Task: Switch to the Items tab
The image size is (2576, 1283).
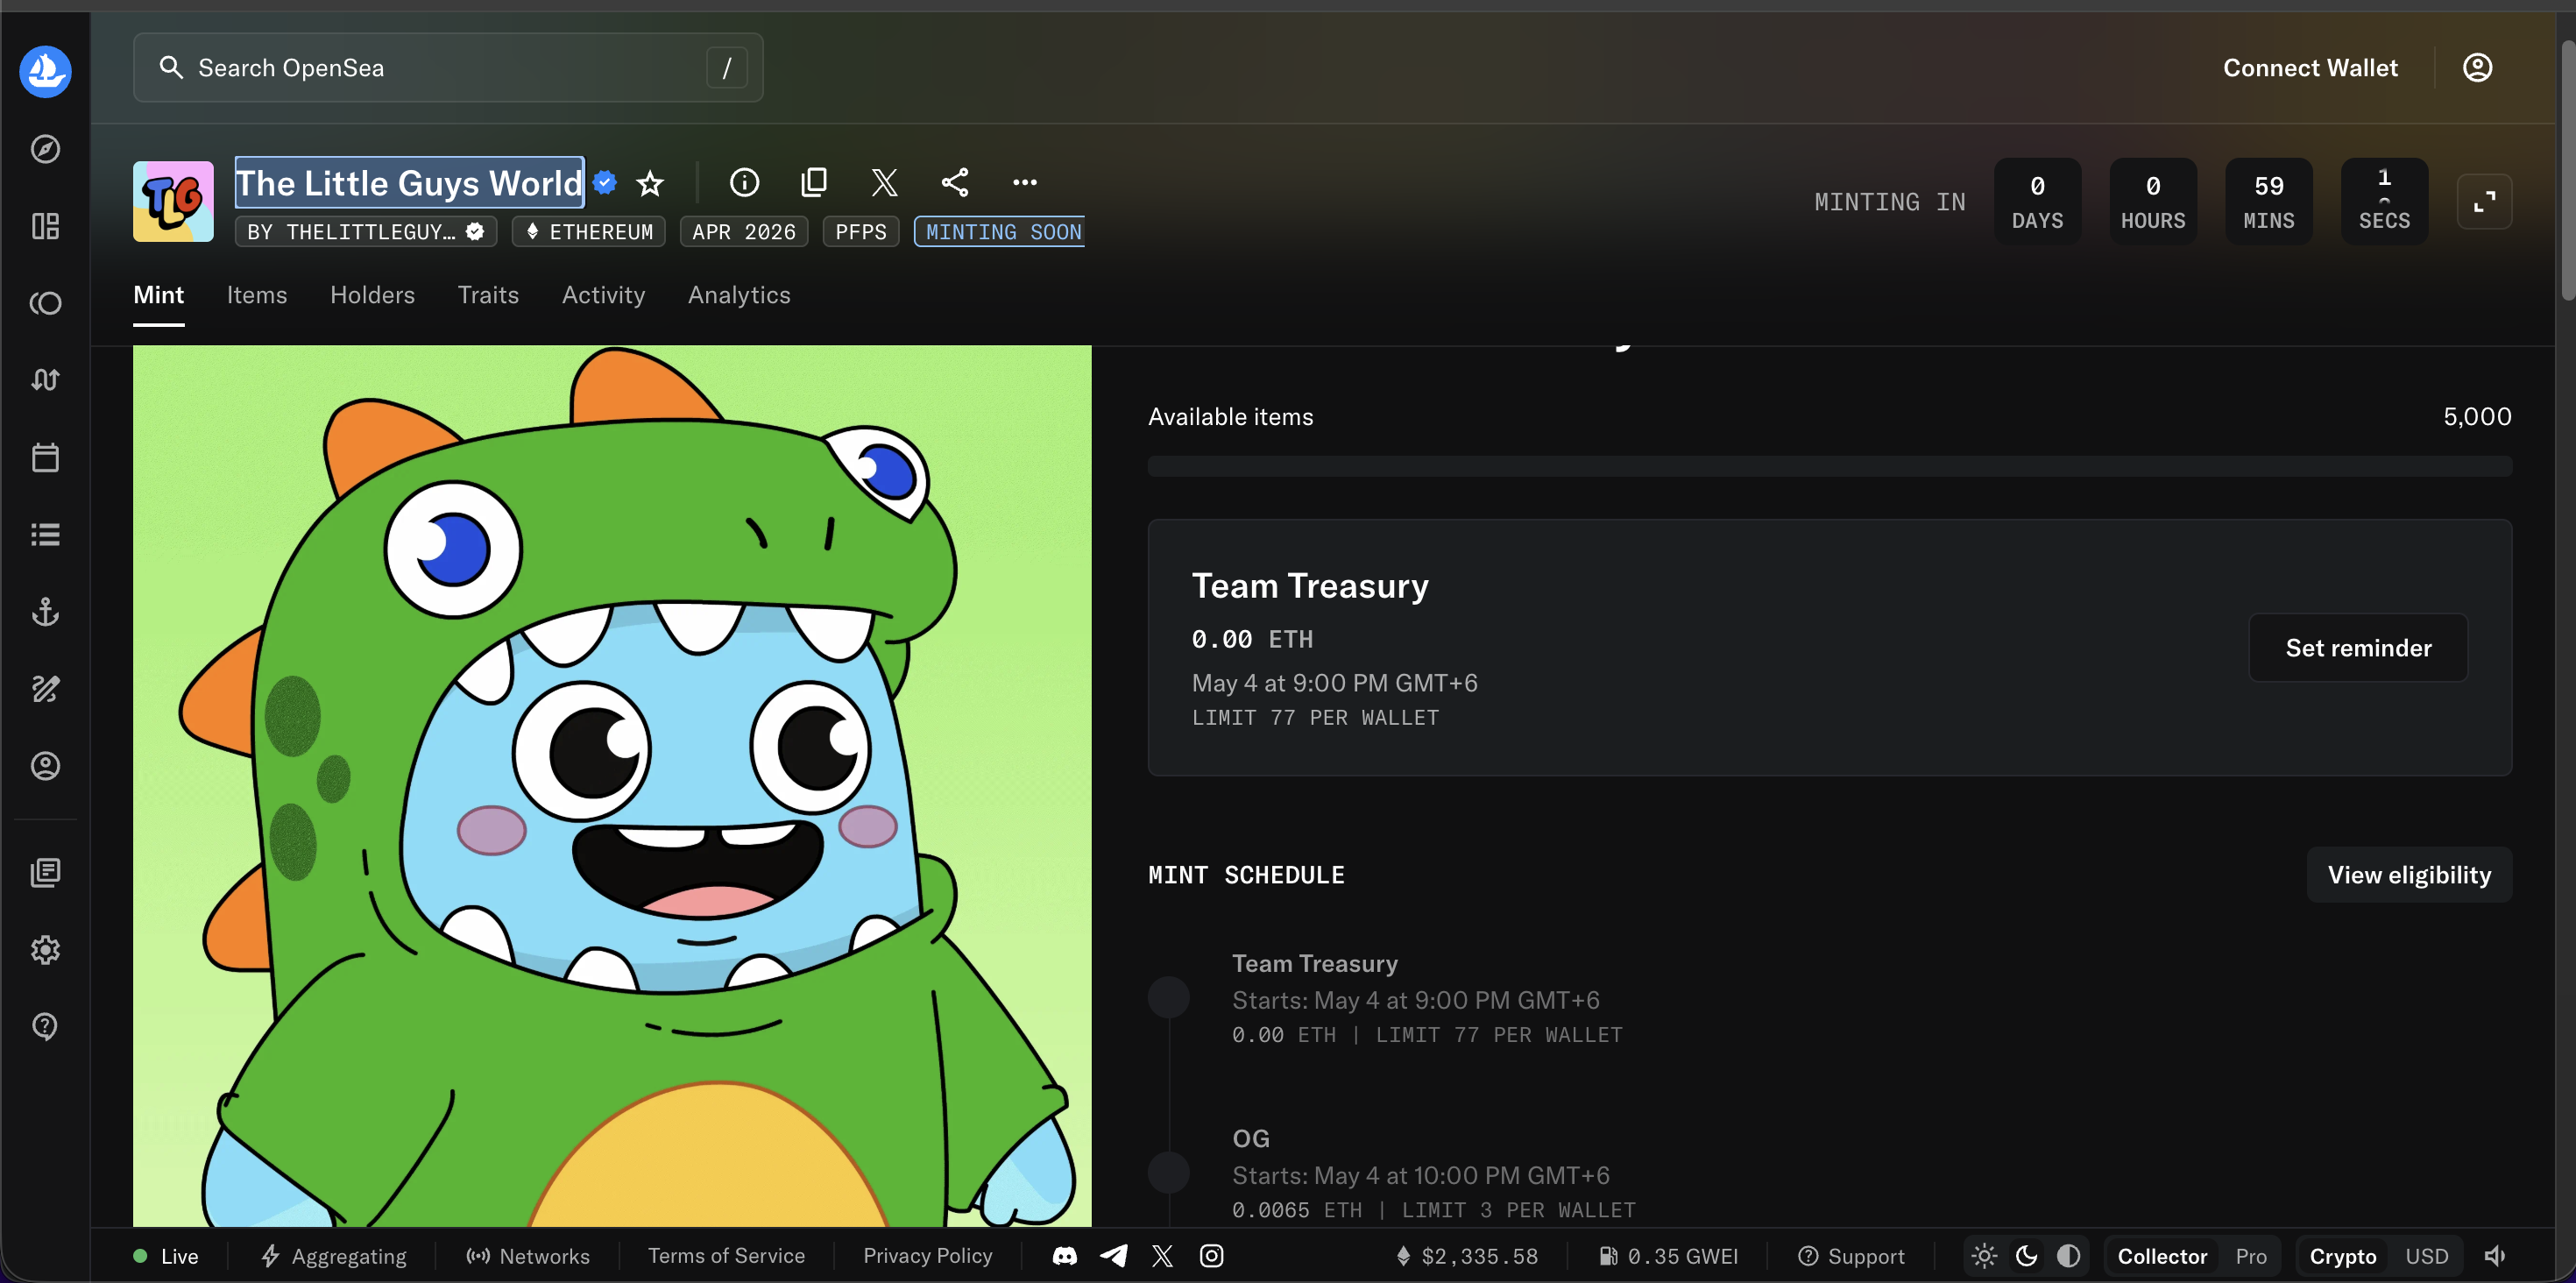Action: 257,295
